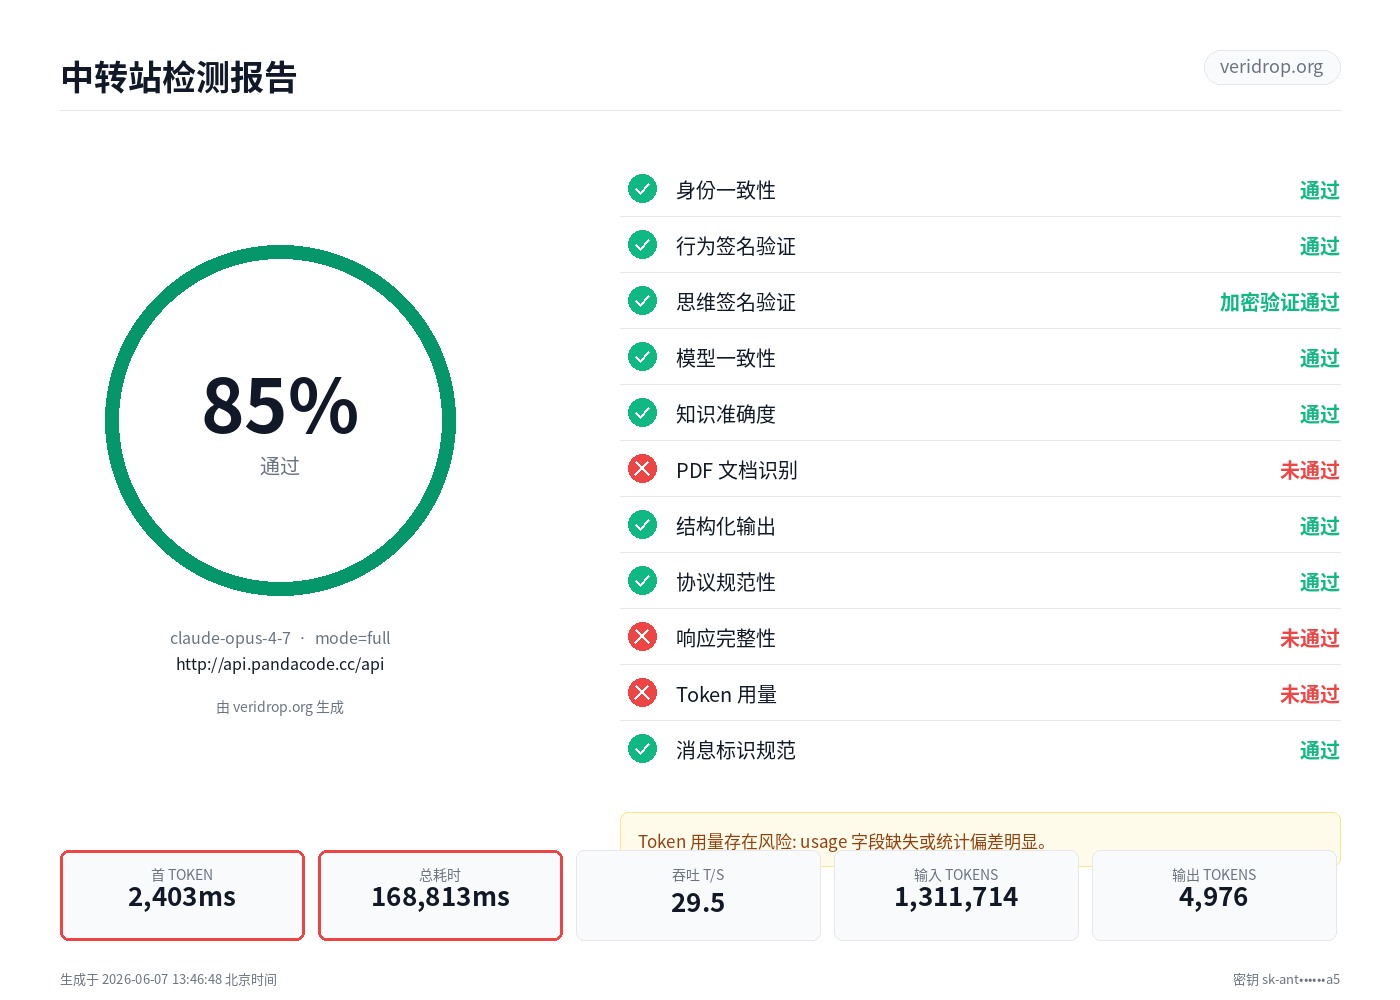The width and height of the screenshot is (1400, 1000).
Task: Click check icon for 思维签名验证
Action: (x=642, y=301)
